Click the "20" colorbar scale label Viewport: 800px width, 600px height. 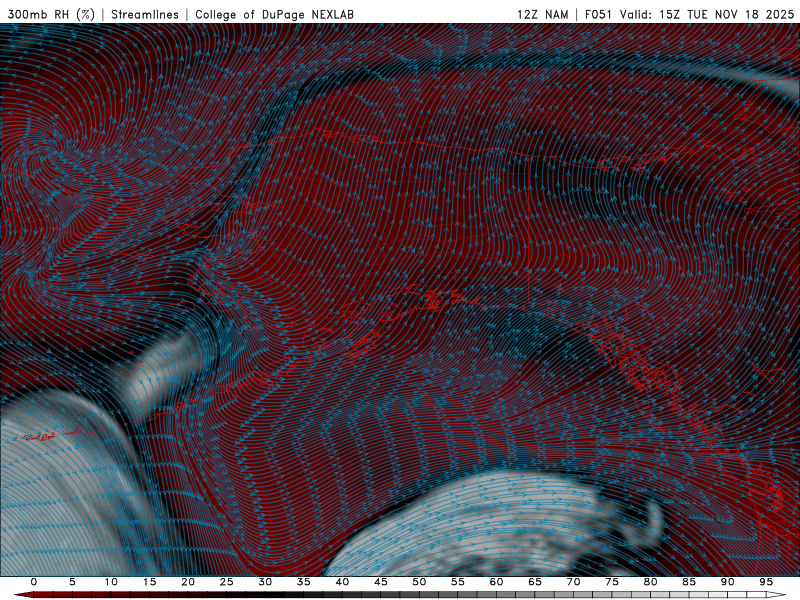point(188,582)
